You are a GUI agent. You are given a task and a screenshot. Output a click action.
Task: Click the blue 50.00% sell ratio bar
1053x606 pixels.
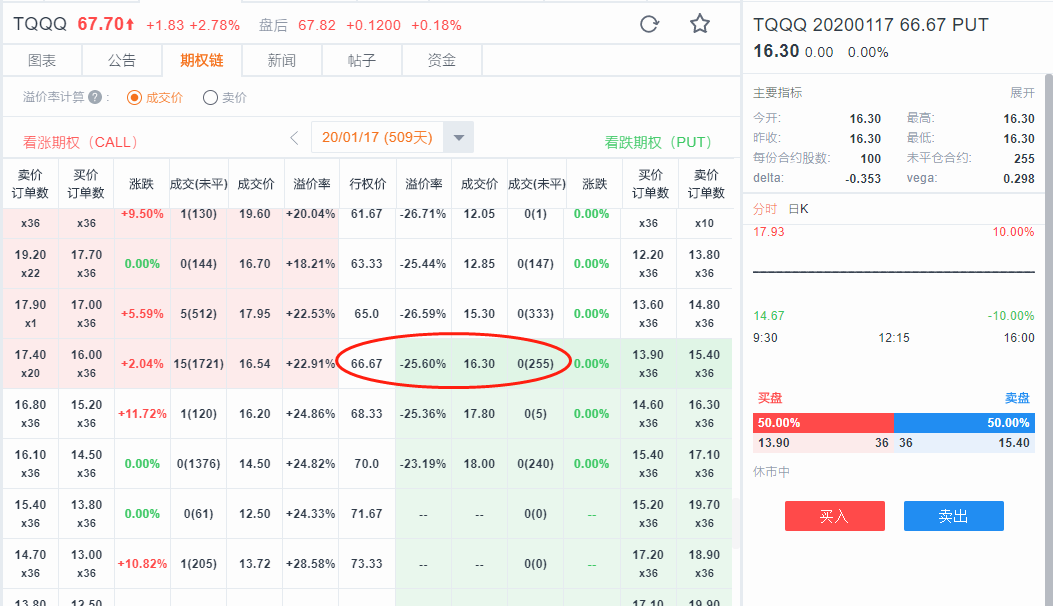[964, 423]
